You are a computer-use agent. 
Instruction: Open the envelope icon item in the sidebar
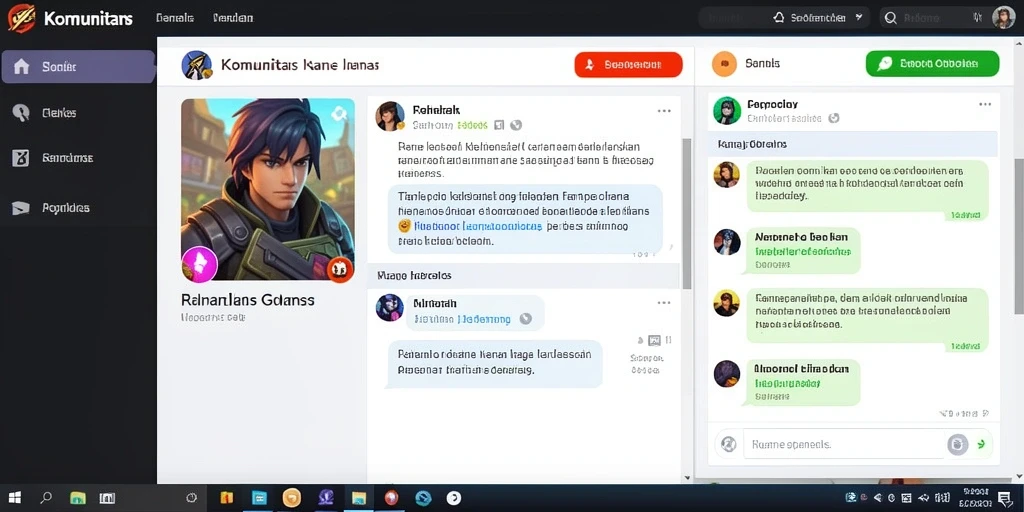pyautogui.click(x=21, y=208)
